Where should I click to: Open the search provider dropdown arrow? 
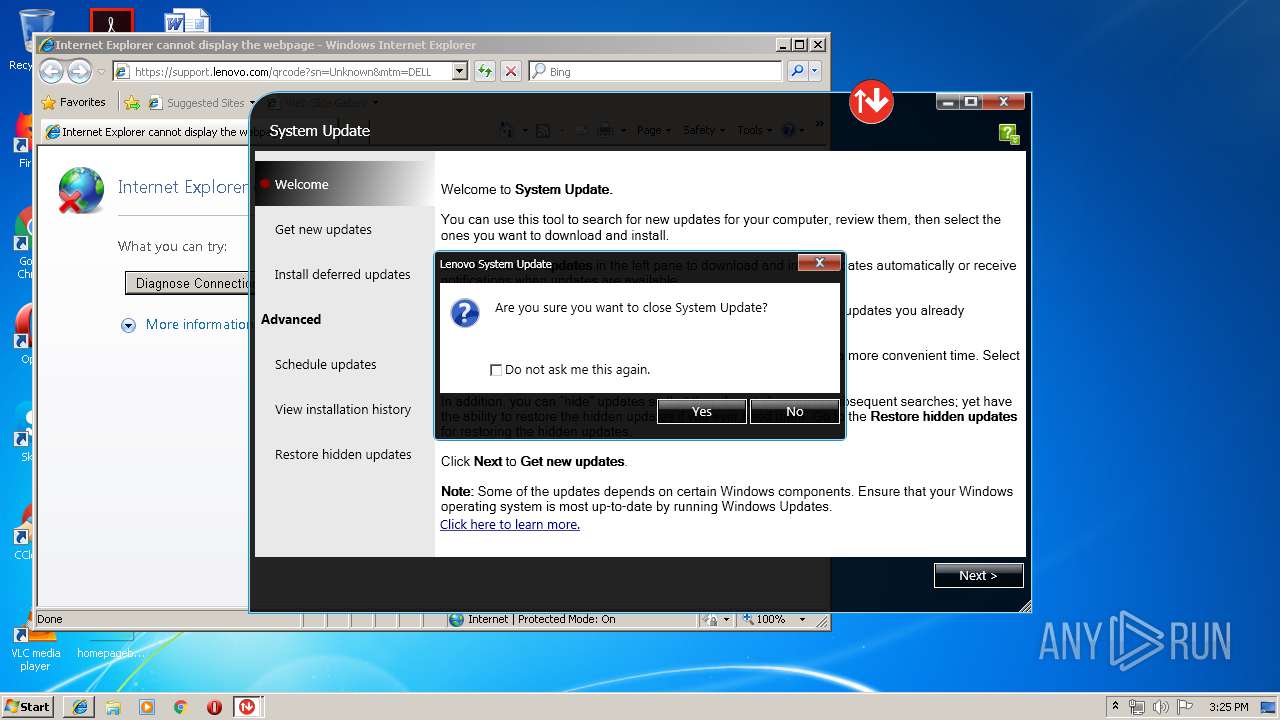tap(815, 71)
